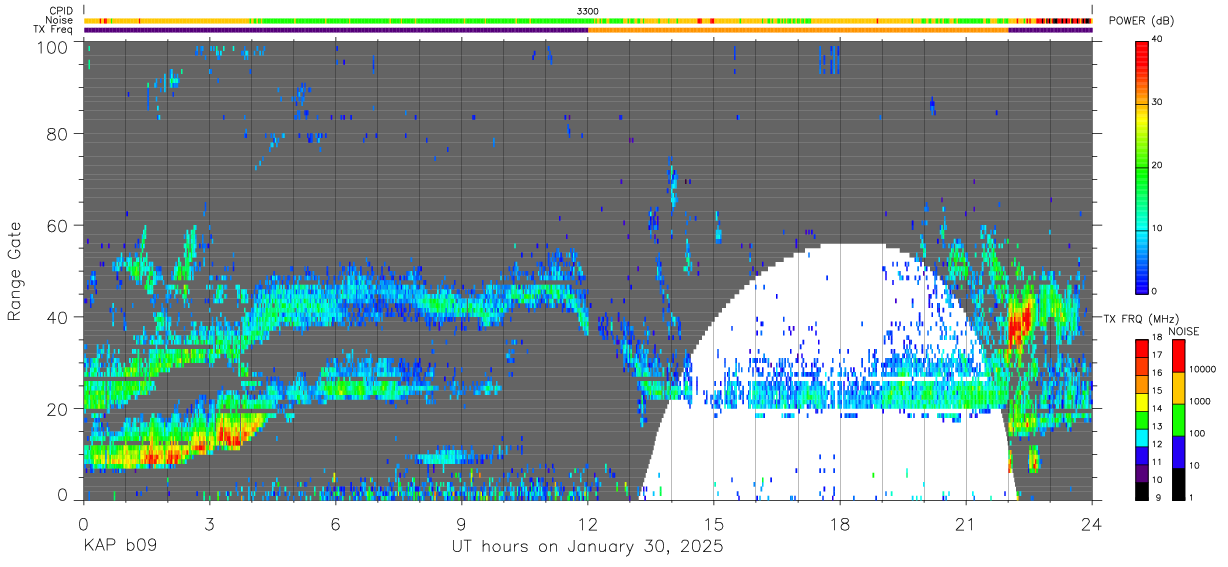Viewport: 1228px width, 567px height.
Task: Click the y-axis tick label '60'
Action: coord(58,227)
